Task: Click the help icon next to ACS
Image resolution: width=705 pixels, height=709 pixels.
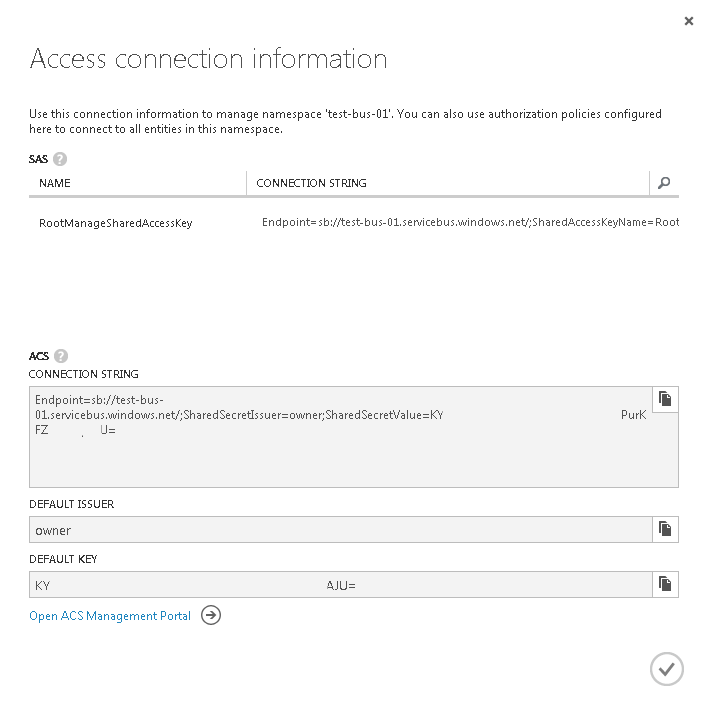Action: pos(61,356)
